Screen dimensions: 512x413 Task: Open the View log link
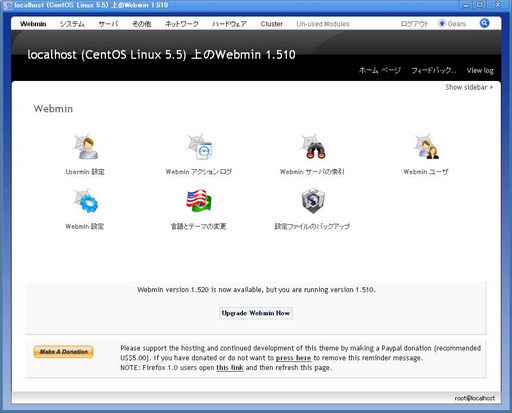[x=480, y=70]
